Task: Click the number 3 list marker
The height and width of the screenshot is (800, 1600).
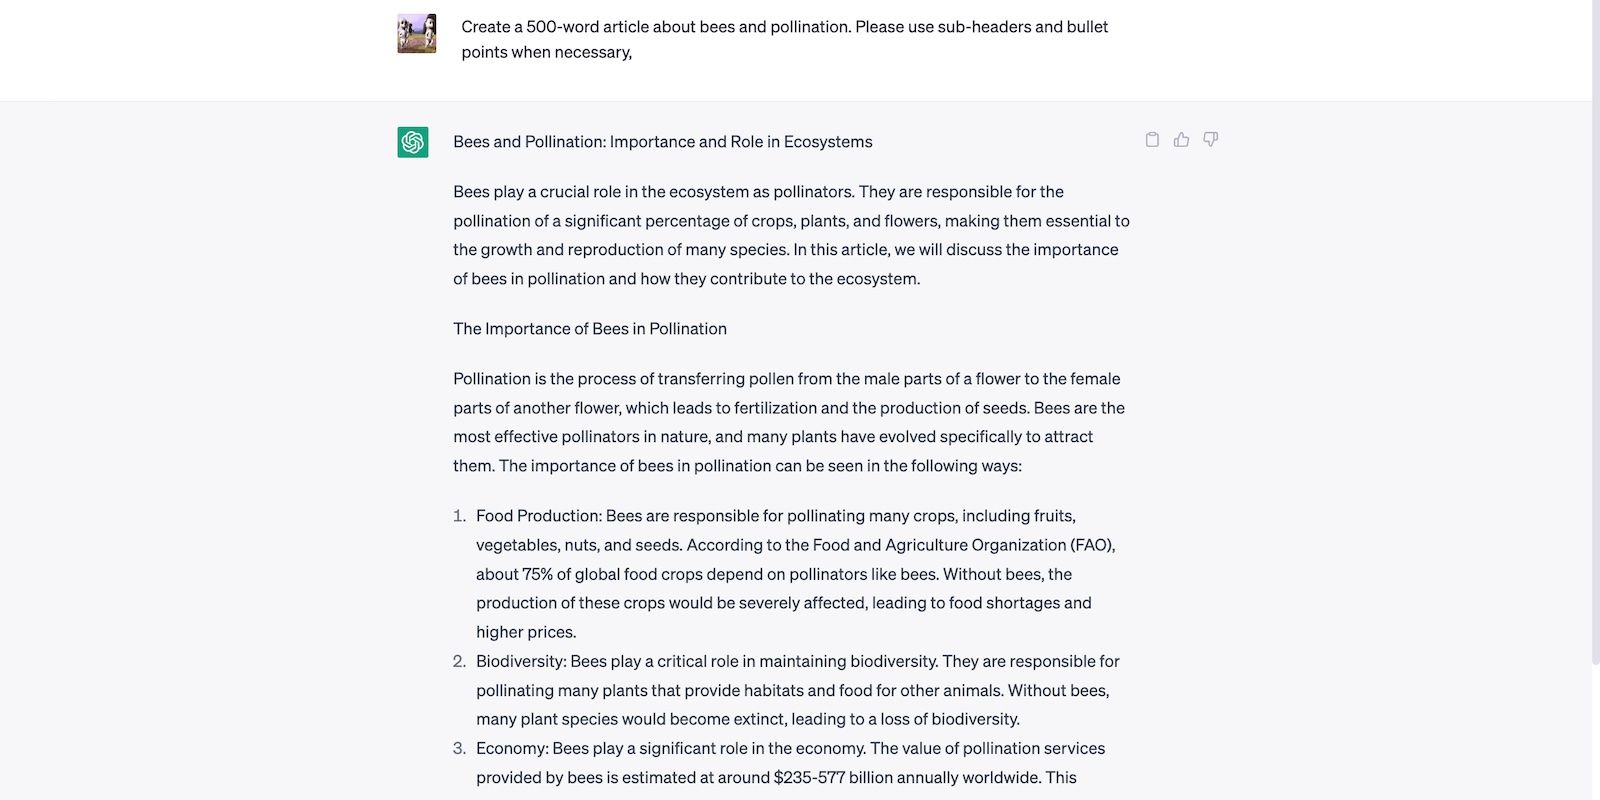Action: [x=459, y=748]
